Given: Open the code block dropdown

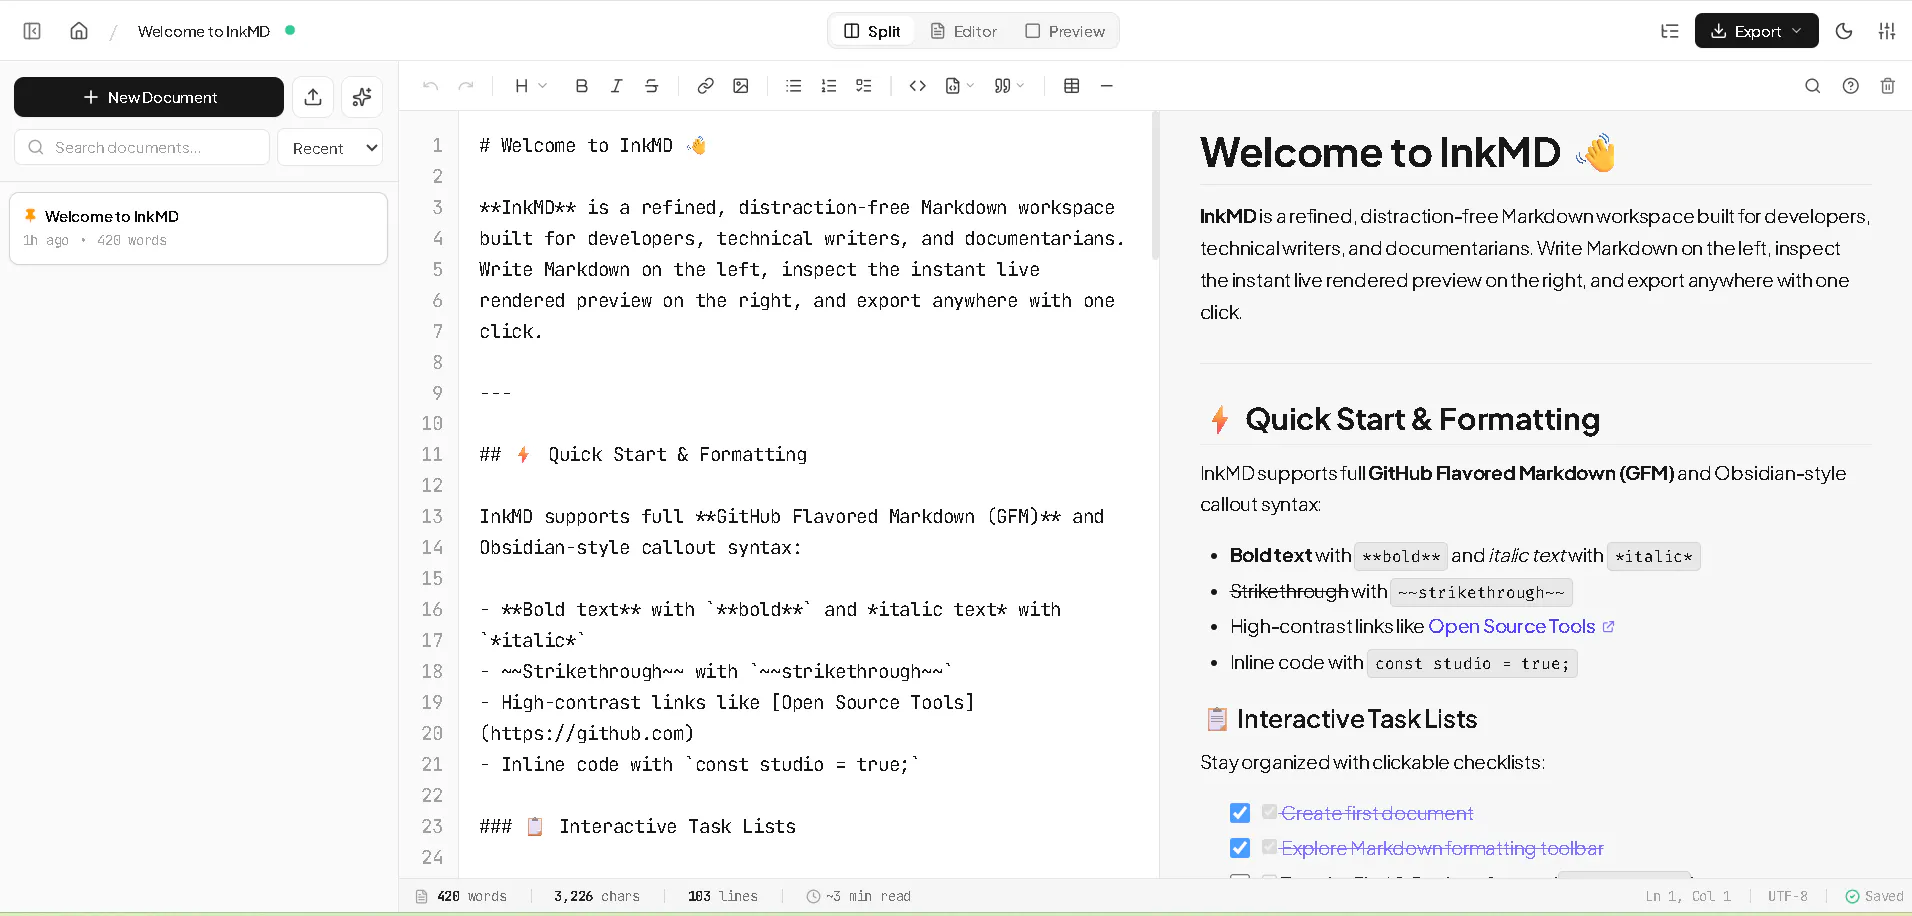Looking at the screenshot, I should pos(960,86).
